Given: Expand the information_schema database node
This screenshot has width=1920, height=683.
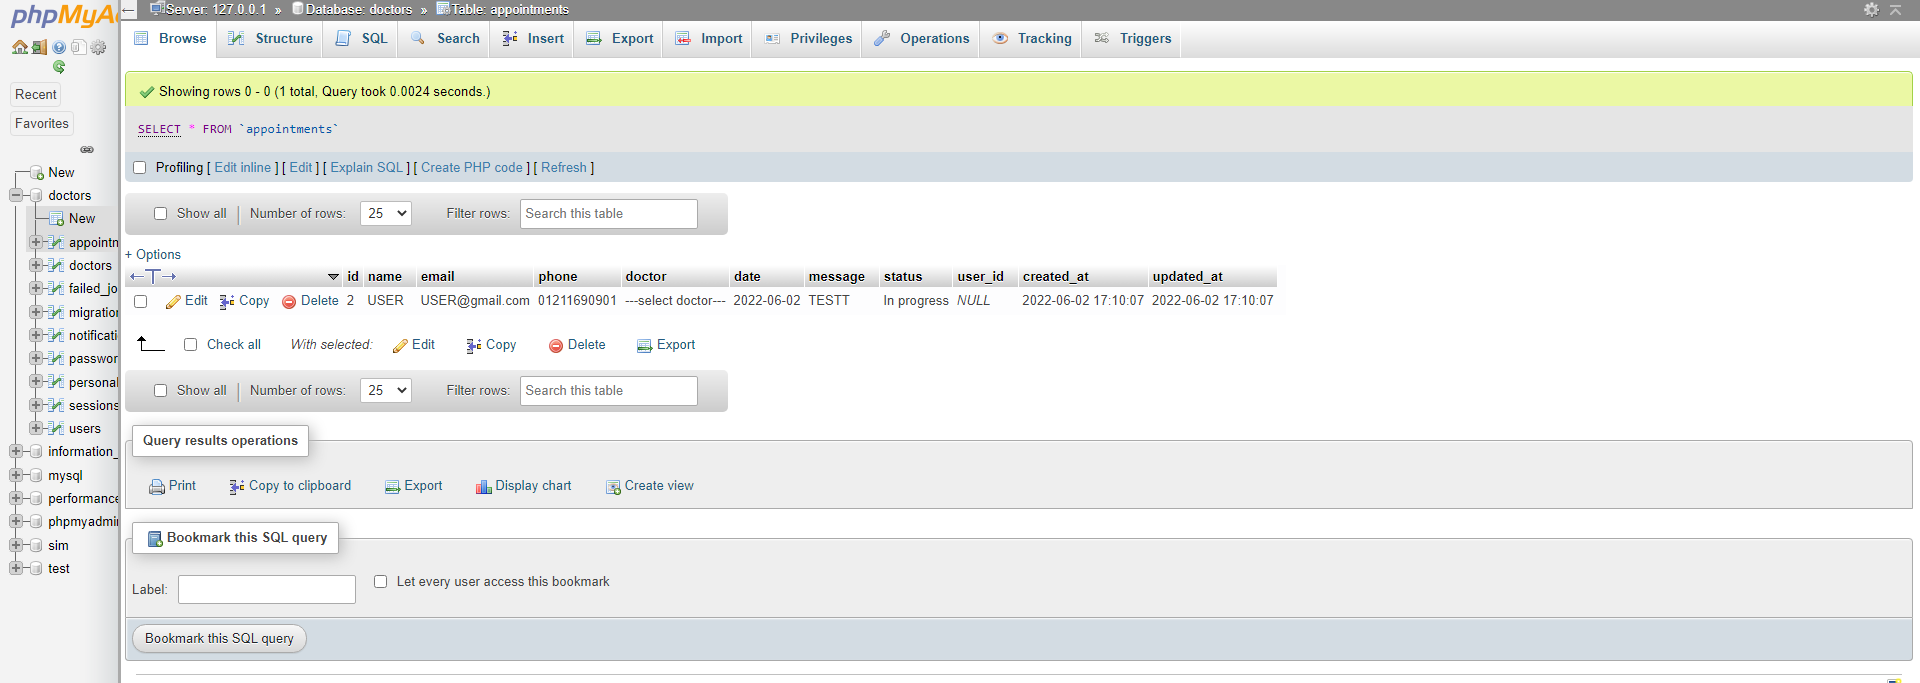Looking at the screenshot, I should click(16, 452).
